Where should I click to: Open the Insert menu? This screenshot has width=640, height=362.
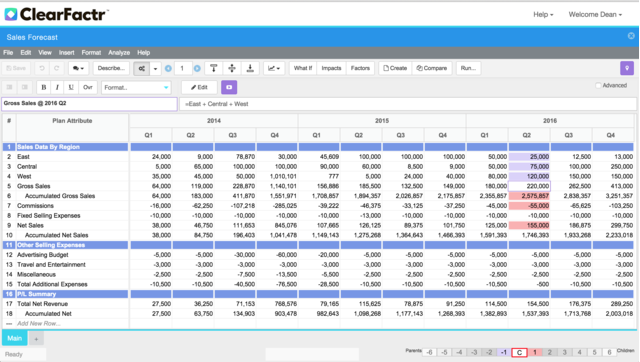click(67, 53)
